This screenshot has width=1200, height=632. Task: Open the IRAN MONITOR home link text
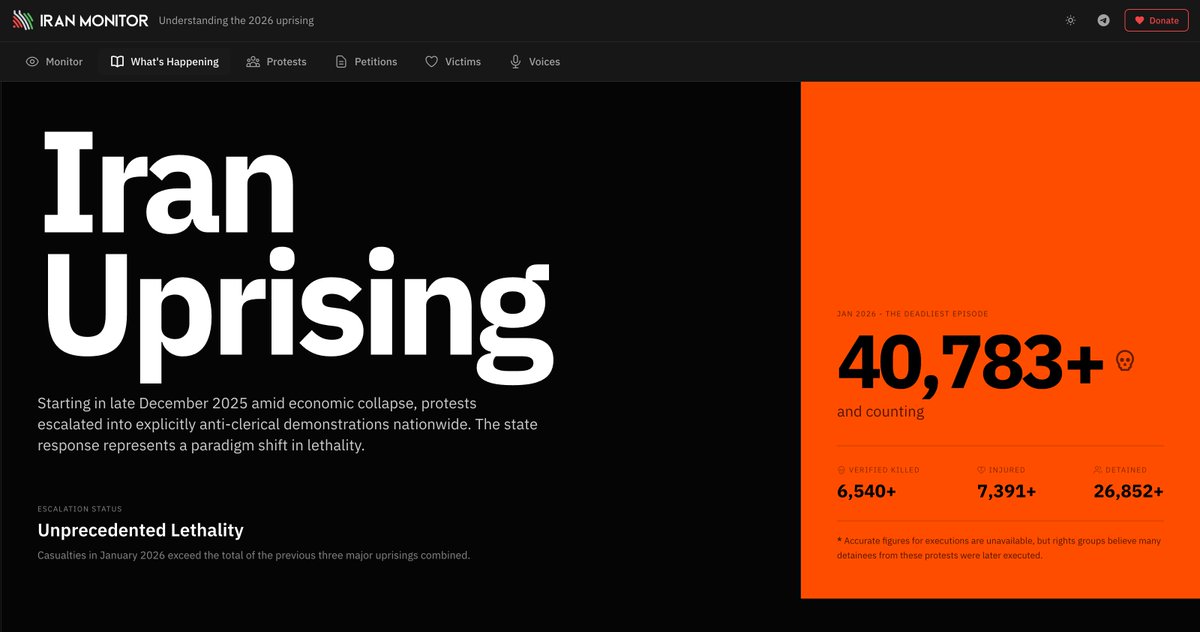[x=94, y=20]
